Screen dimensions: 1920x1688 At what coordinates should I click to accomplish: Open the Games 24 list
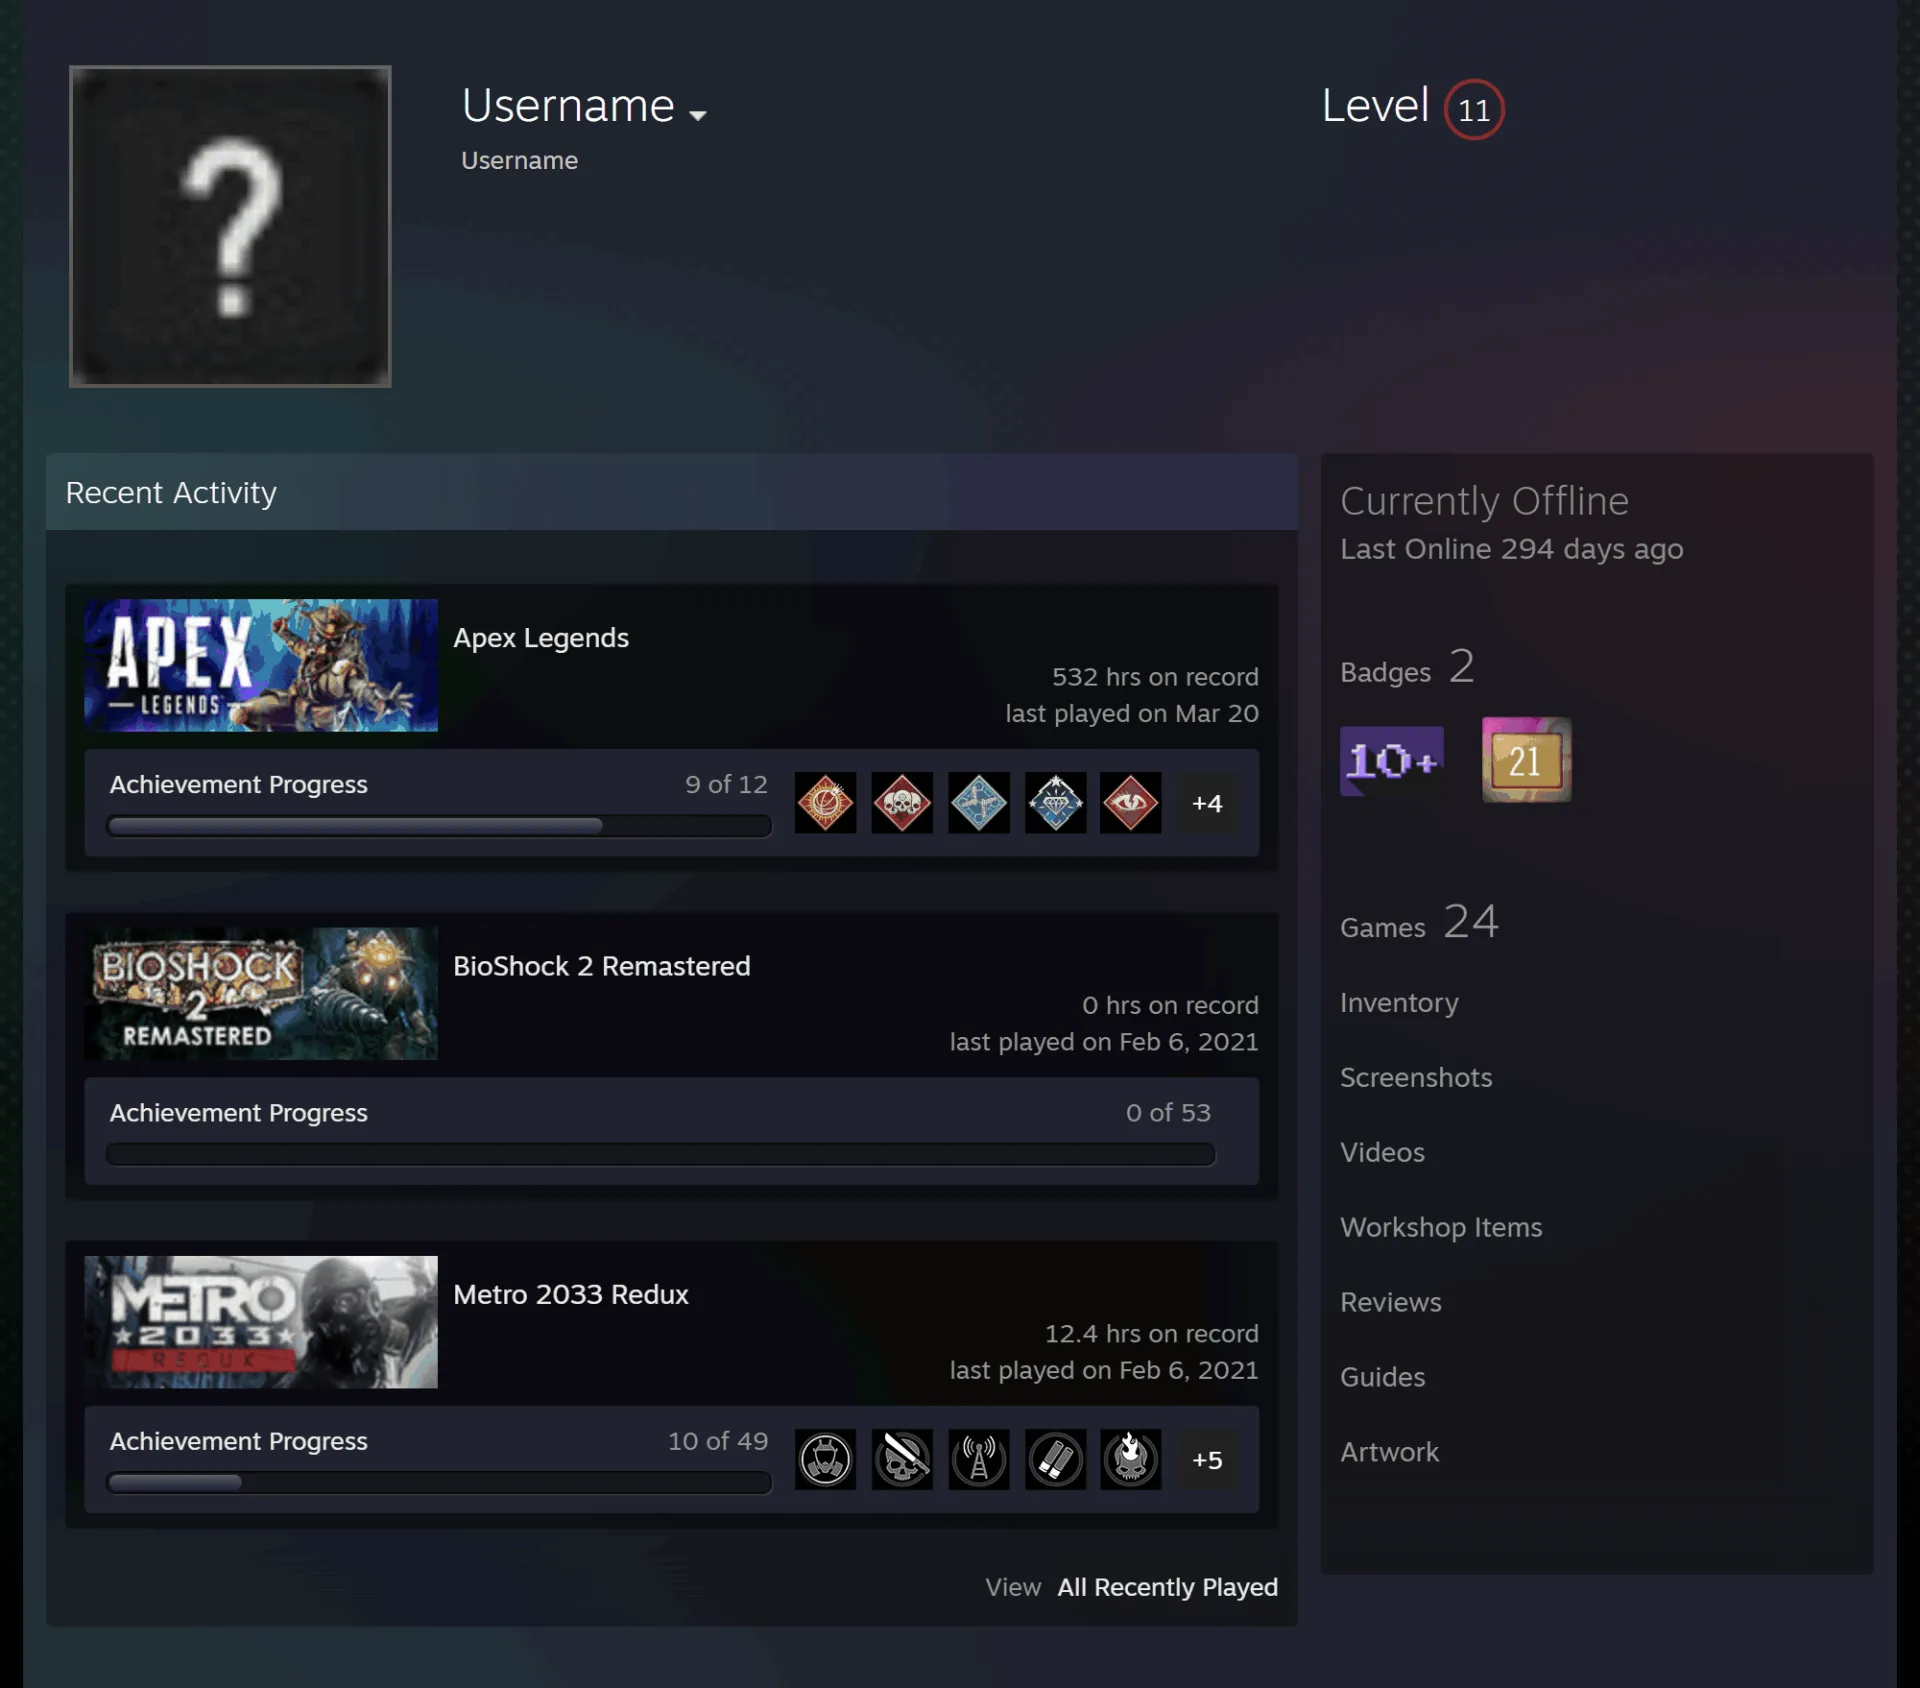[x=1419, y=922]
